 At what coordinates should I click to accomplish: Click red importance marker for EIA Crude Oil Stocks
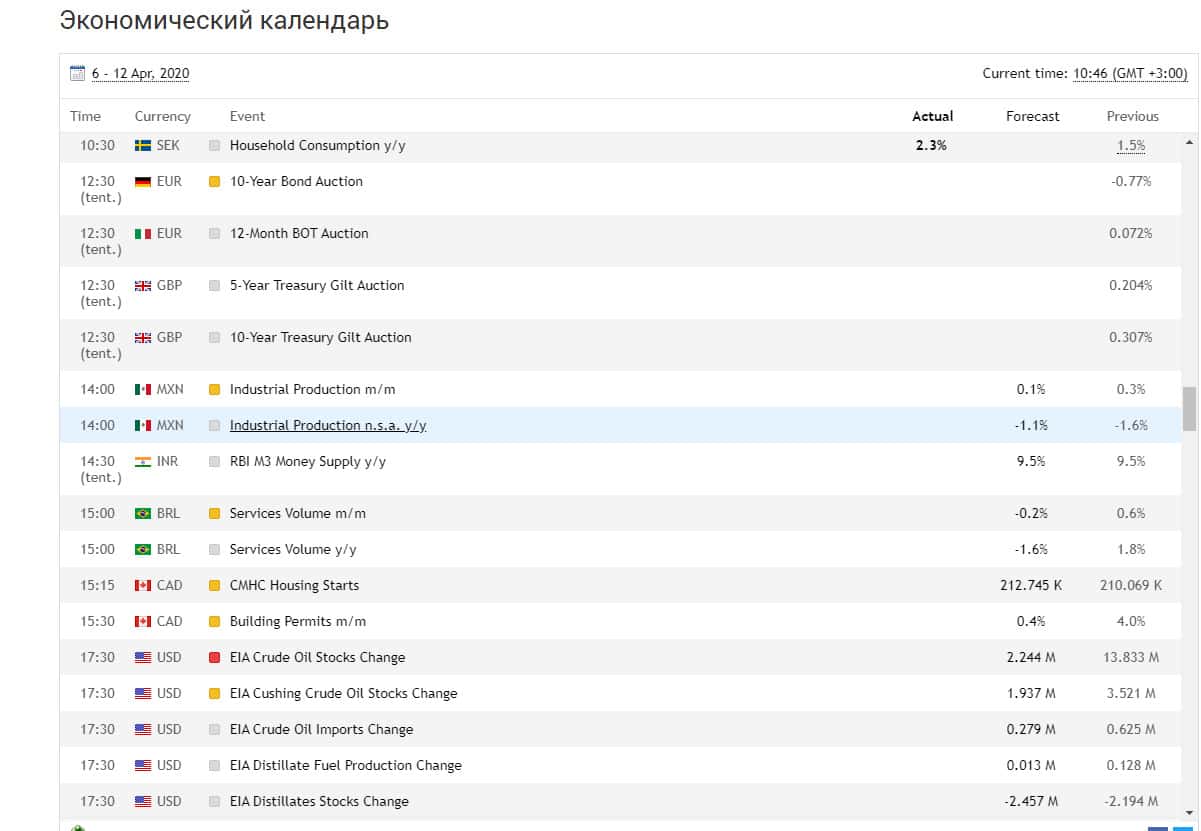click(214, 658)
